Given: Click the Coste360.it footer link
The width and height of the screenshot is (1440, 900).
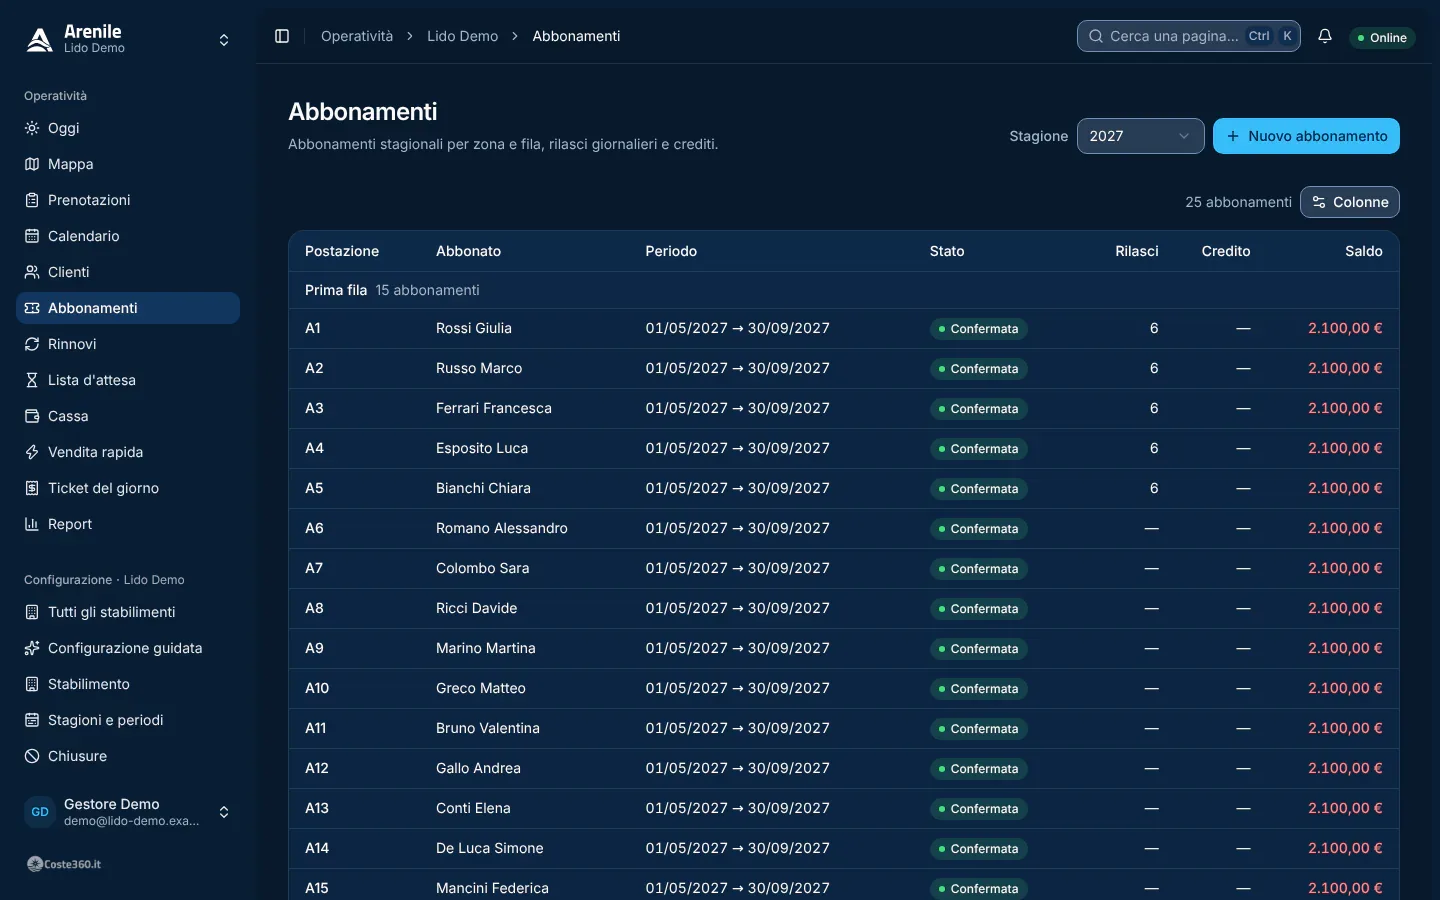Looking at the screenshot, I should pyautogui.click(x=64, y=864).
